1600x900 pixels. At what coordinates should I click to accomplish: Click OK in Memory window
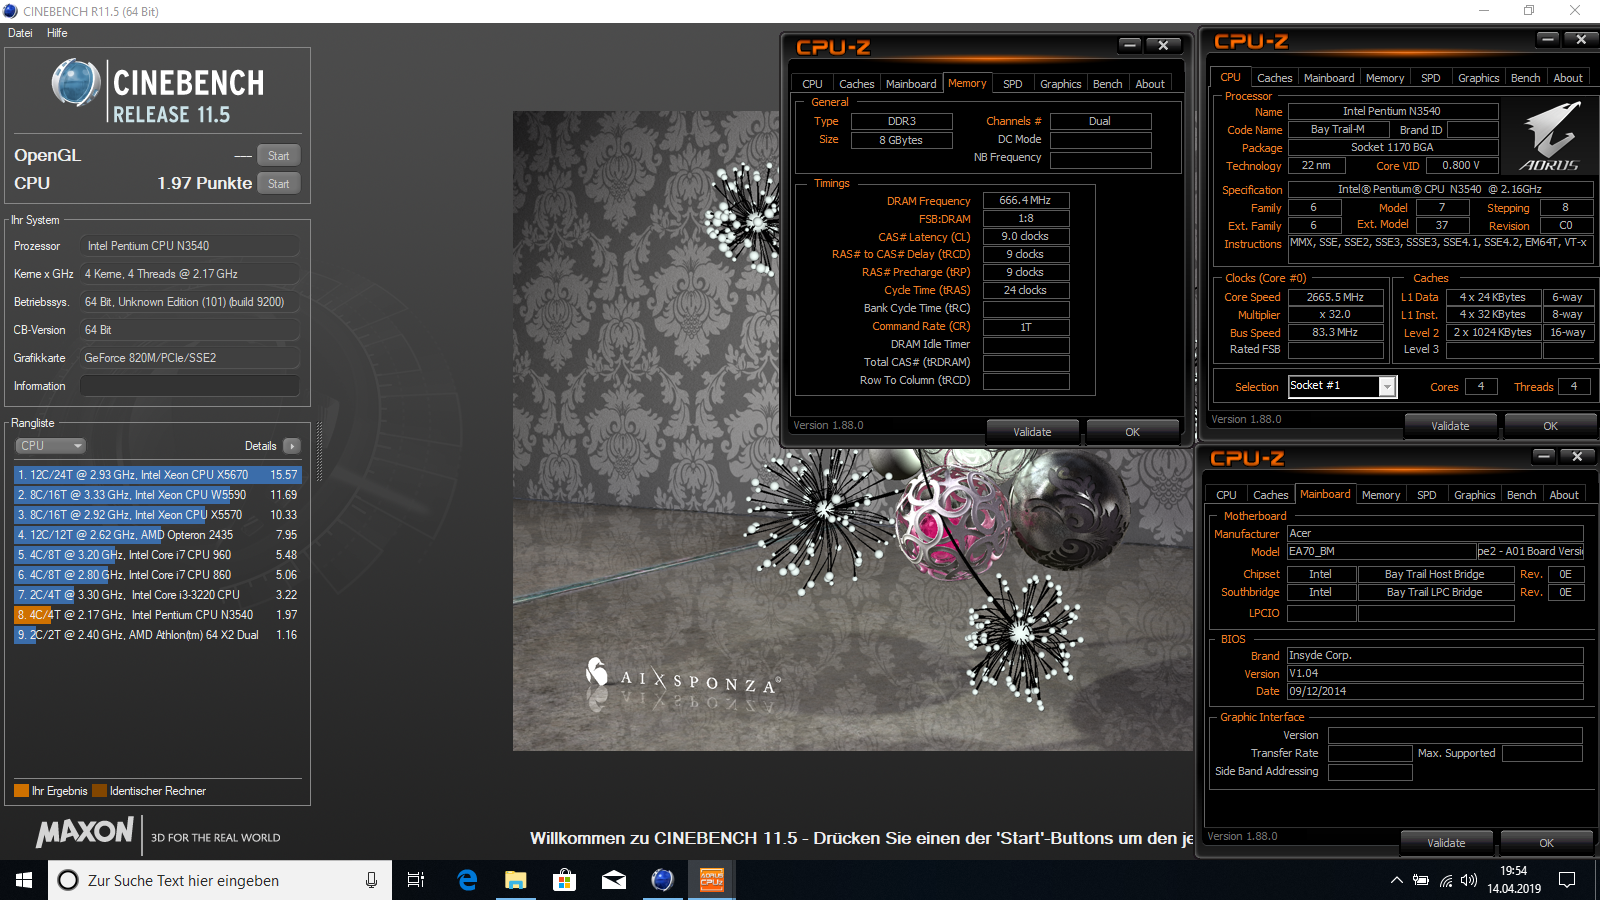tap(1132, 432)
